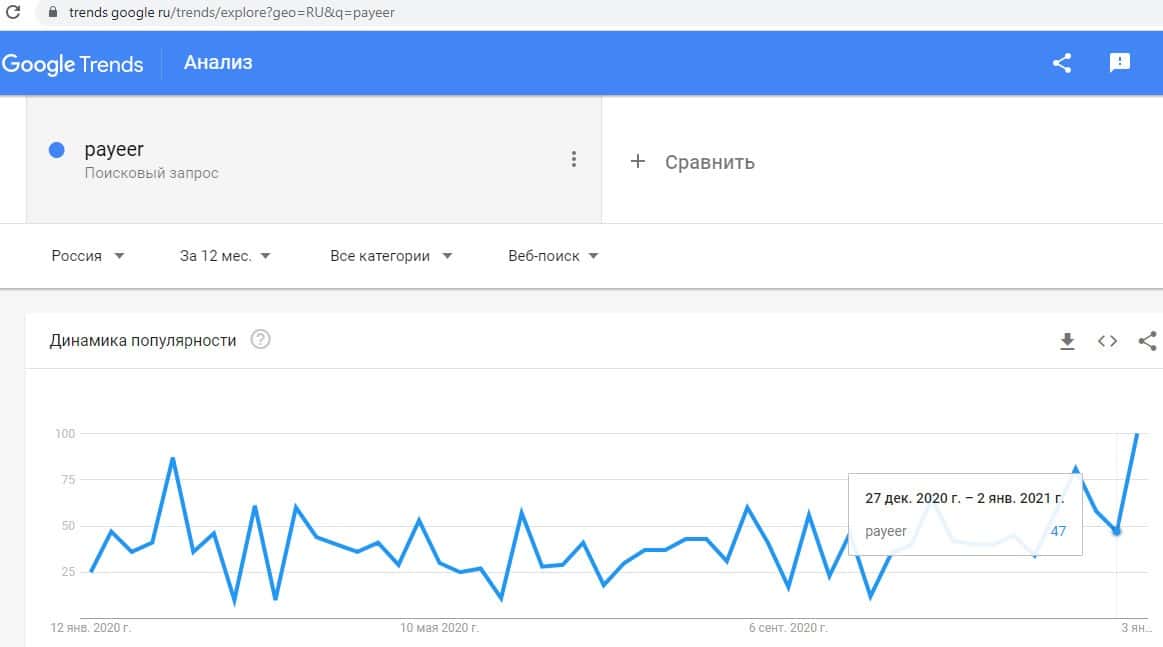
Task: Open the За 12 мес. period dropdown
Action: tap(225, 256)
